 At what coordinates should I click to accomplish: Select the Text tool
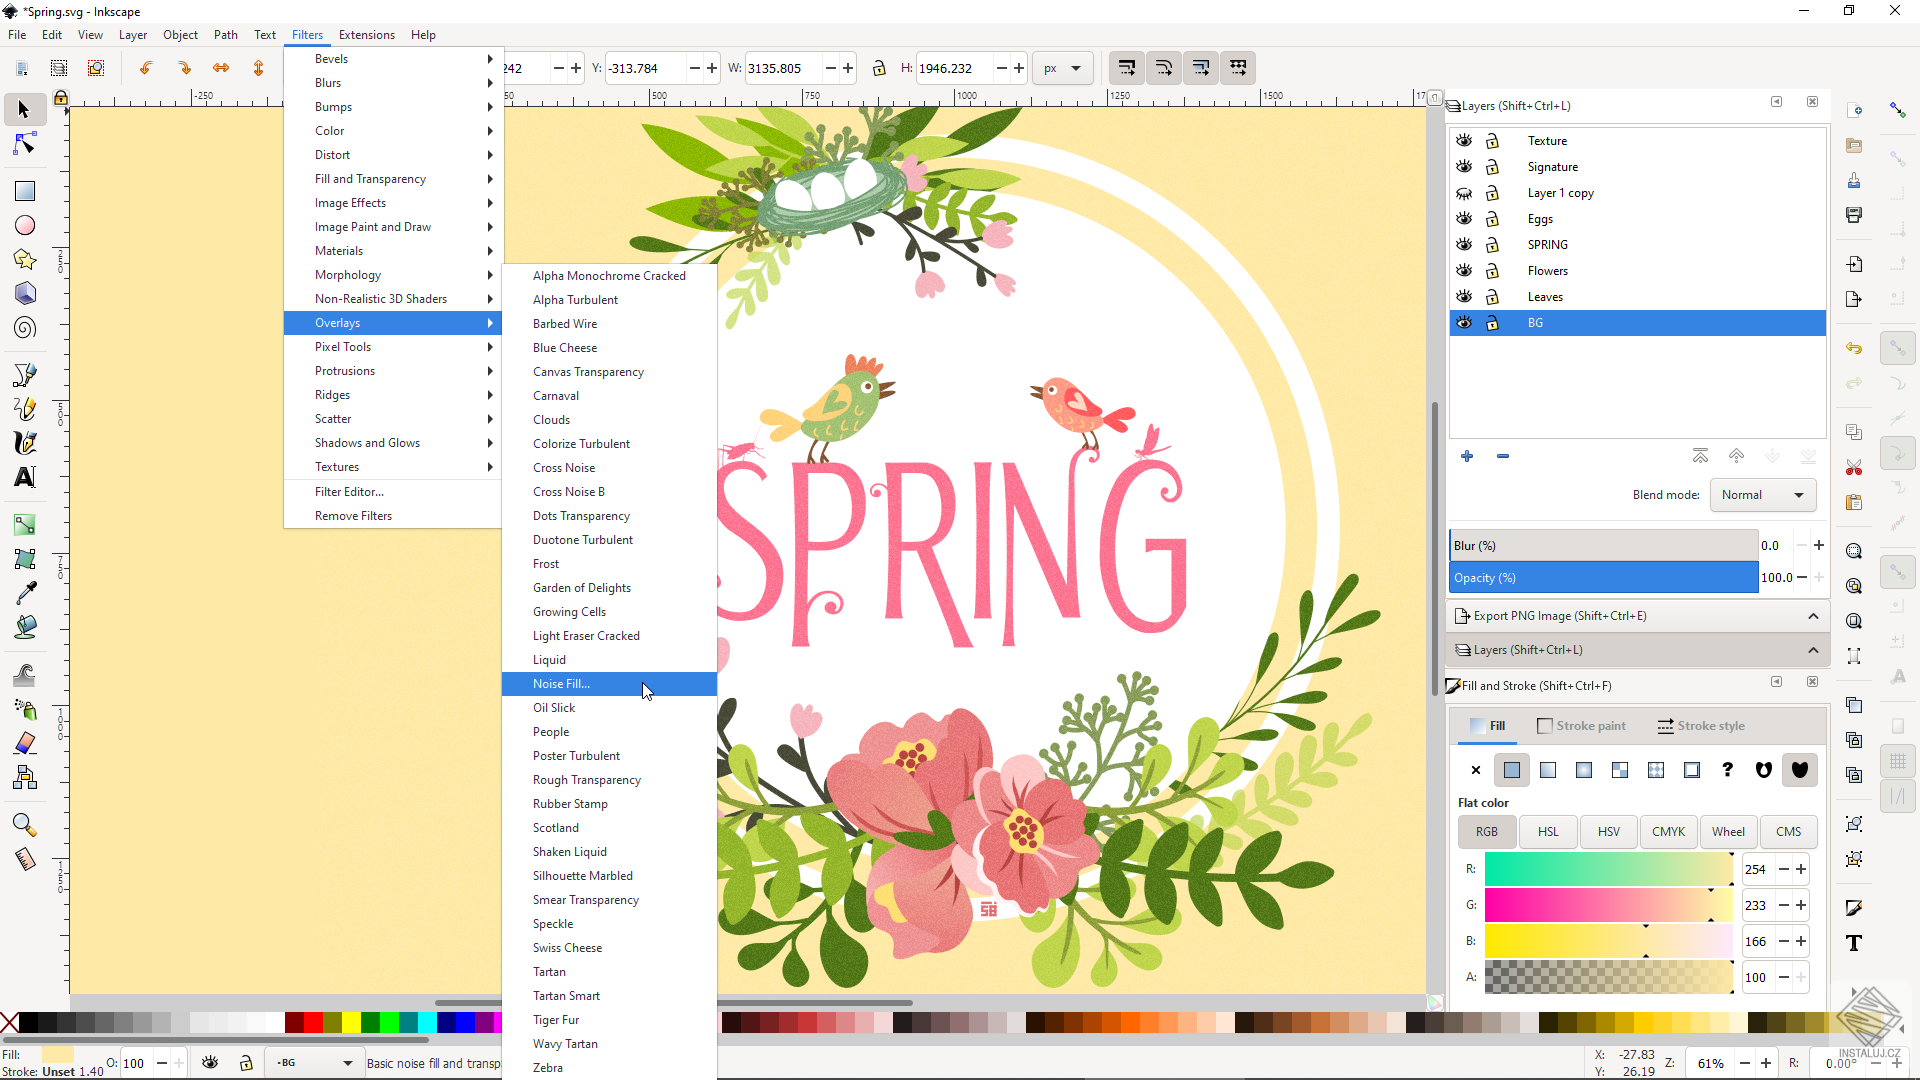point(24,477)
